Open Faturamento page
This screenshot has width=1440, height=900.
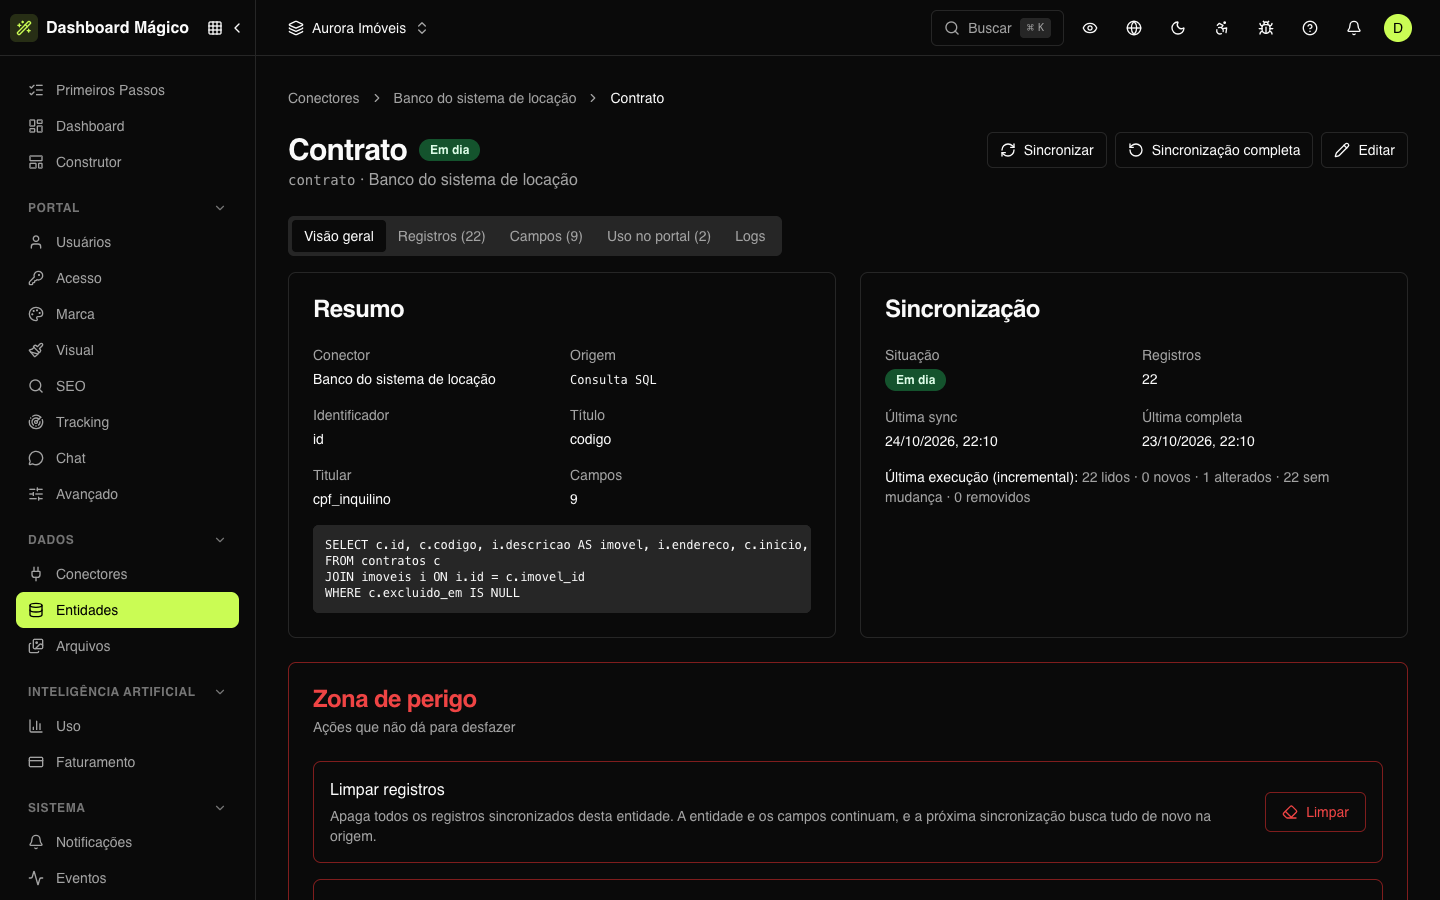[x=127, y=762]
